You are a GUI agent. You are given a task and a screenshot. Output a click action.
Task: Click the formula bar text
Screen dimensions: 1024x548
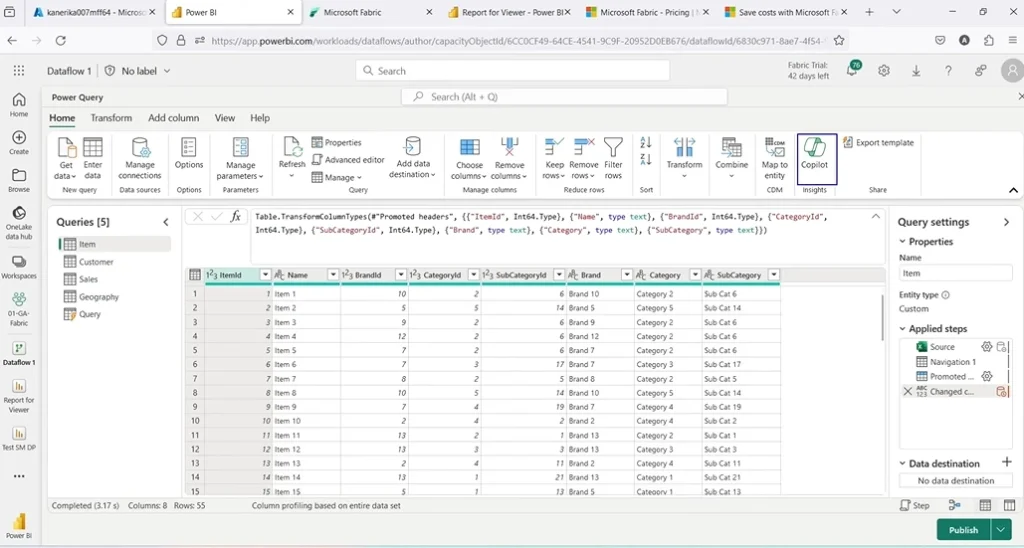tap(541, 223)
